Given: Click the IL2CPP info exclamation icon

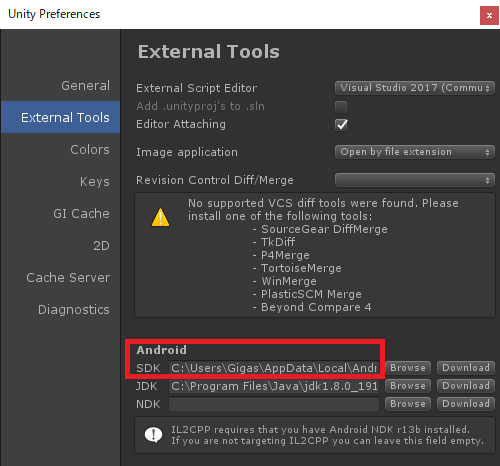Looking at the screenshot, I should click(x=153, y=435).
